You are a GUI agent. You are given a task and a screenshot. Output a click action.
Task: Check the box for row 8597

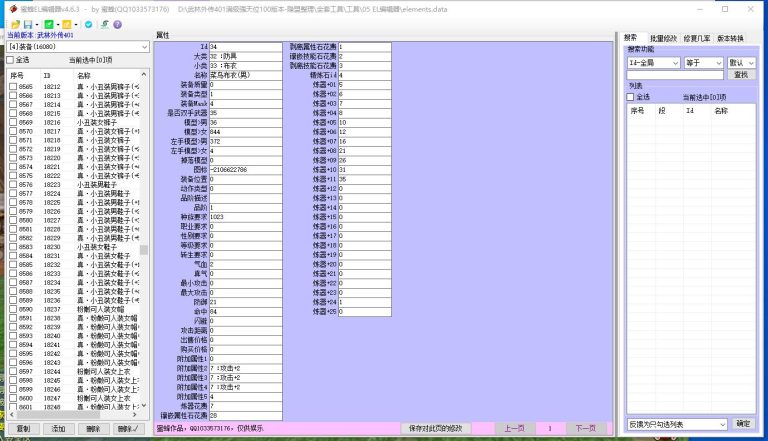point(13,371)
